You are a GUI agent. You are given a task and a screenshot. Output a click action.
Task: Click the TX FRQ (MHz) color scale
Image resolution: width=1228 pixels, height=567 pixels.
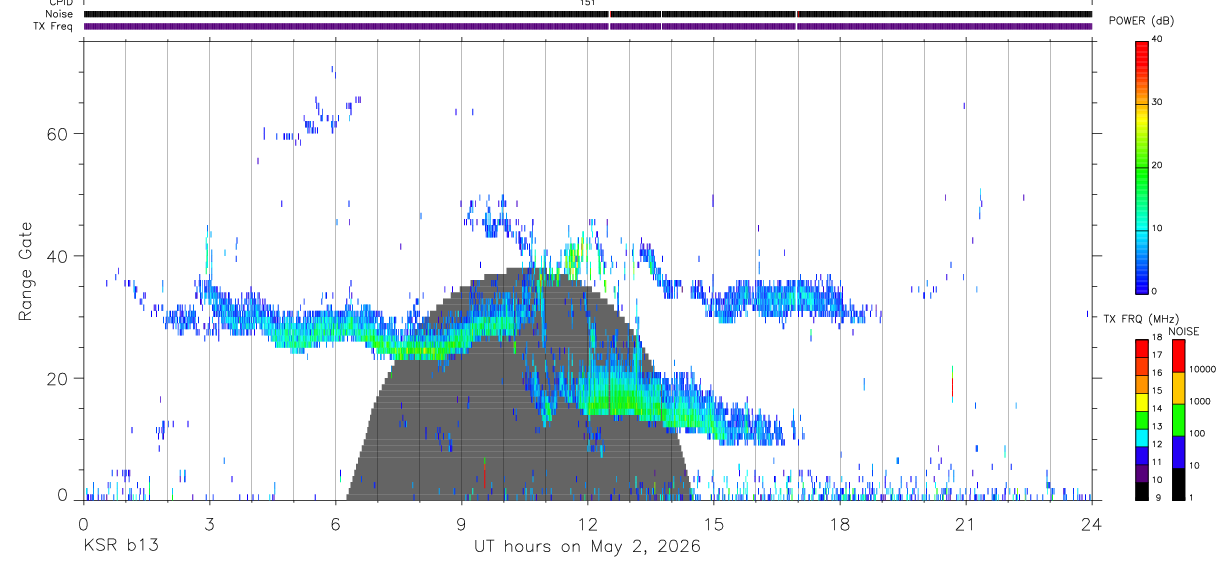pos(1142,419)
